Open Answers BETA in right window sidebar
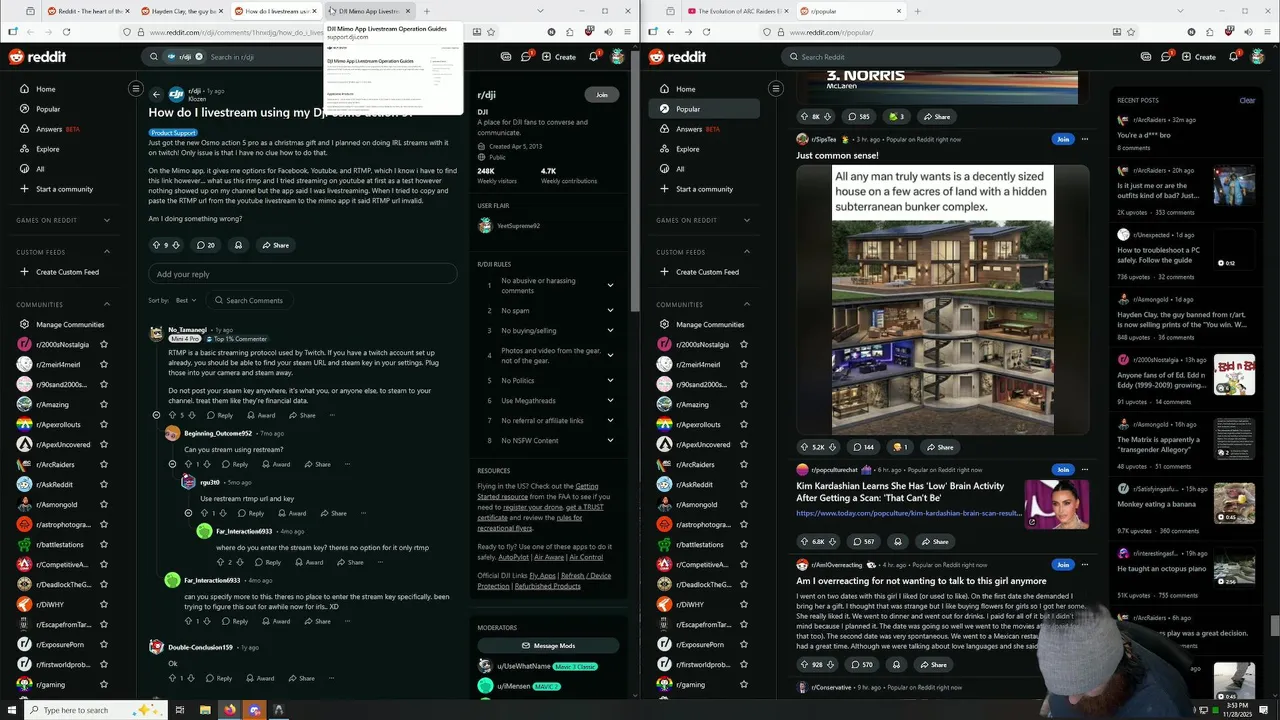The width and height of the screenshot is (1280, 720). point(704,129)
